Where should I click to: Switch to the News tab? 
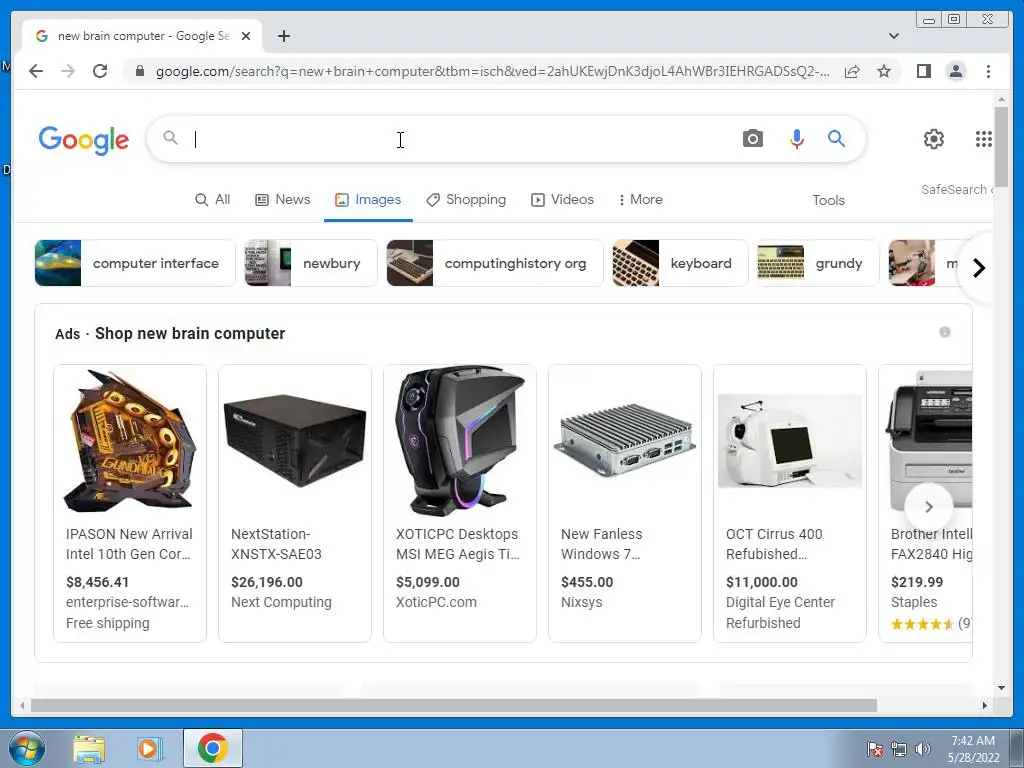pos(282,200)
